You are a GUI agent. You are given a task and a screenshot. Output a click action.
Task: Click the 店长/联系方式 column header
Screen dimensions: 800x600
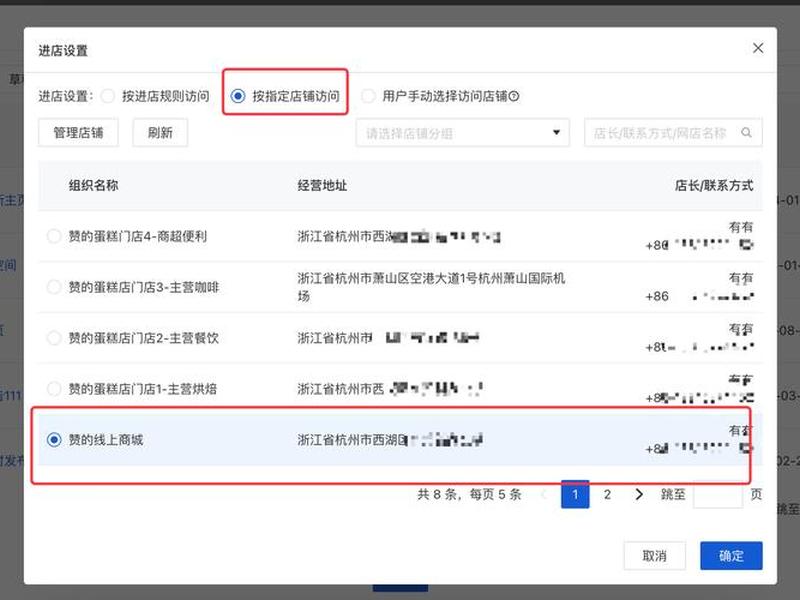714,185
